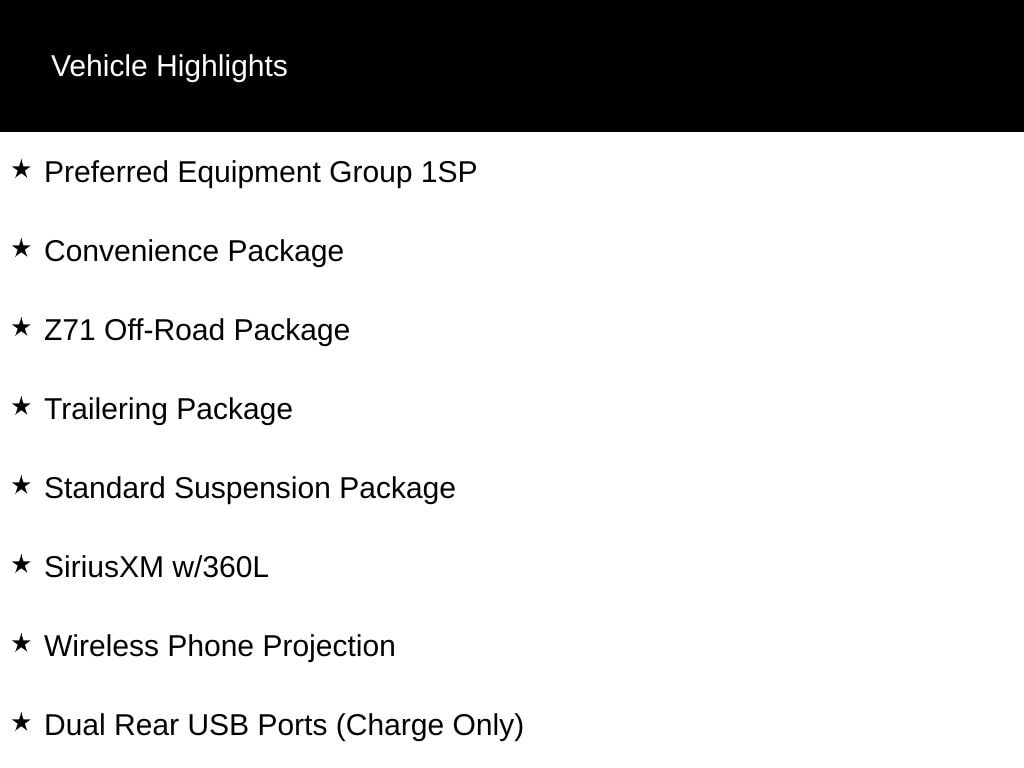
Task: Select the Preferred Equipment Group 1SP text
Action: [261, 173]
